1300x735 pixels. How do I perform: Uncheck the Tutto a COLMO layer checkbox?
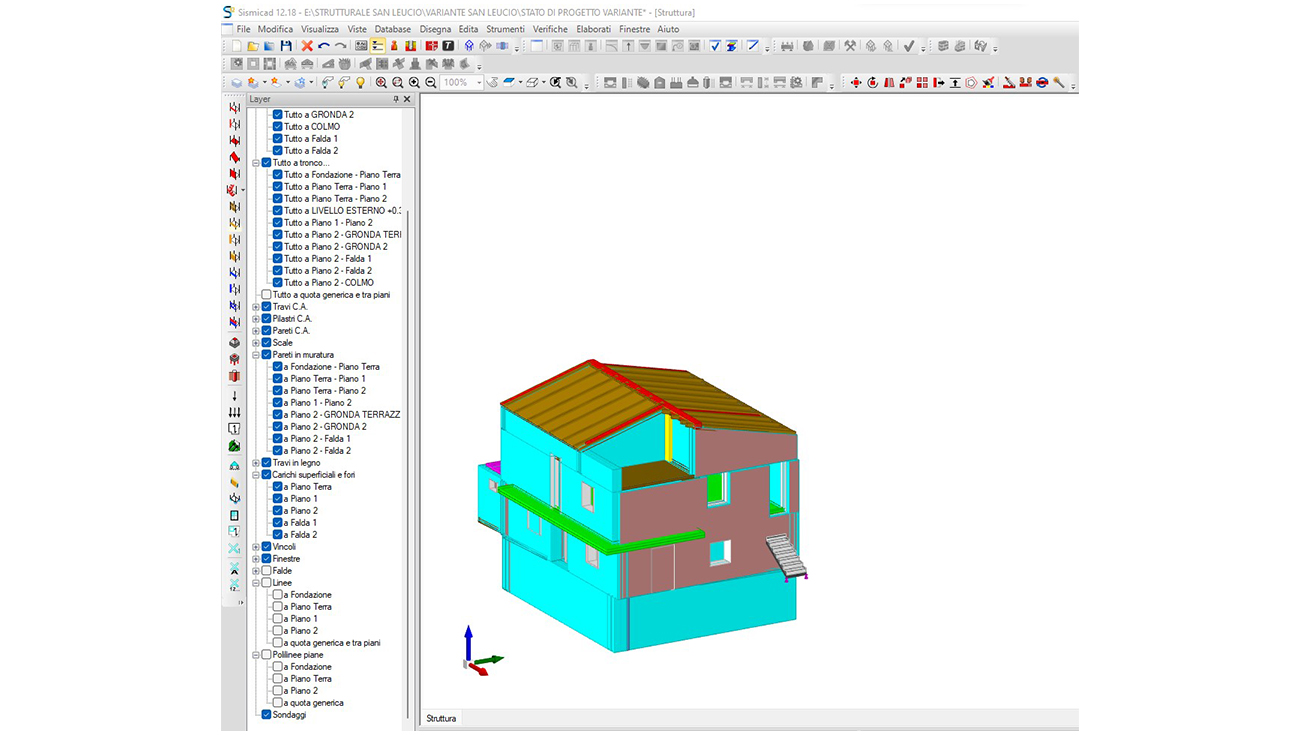coord(278,127)
